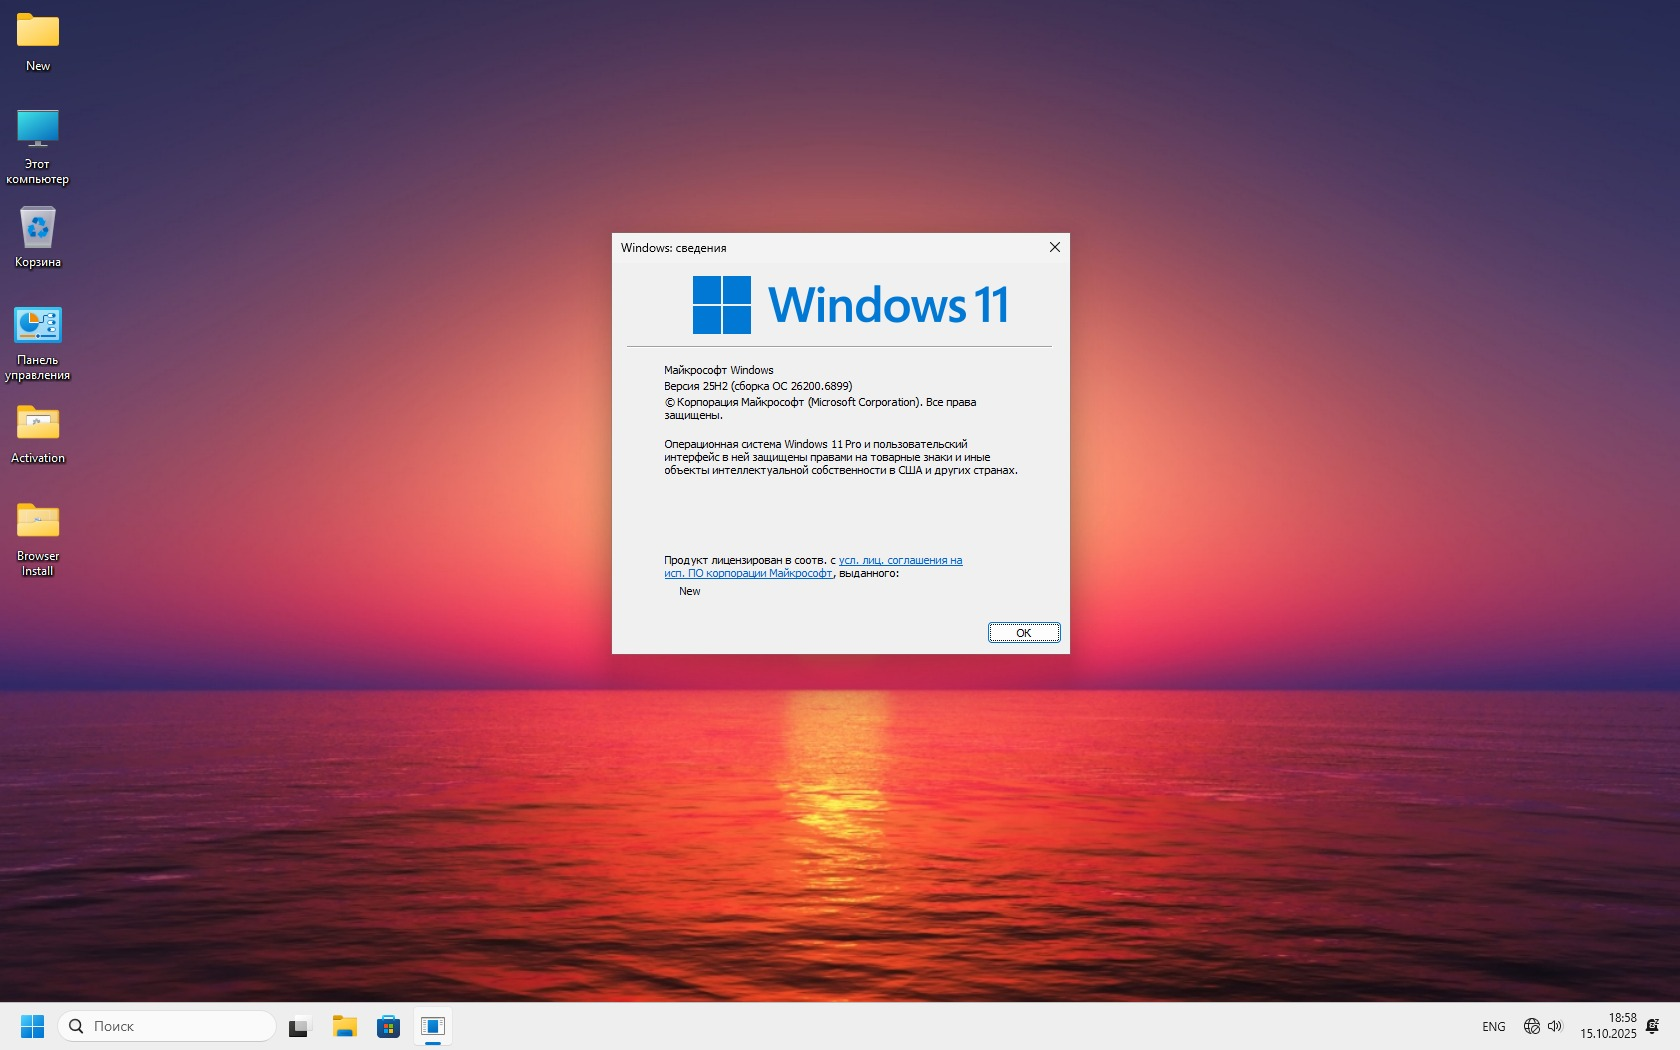1680x1050 pixels.
Task: Open the notifications bell icon
Action: (1653, 1026)
